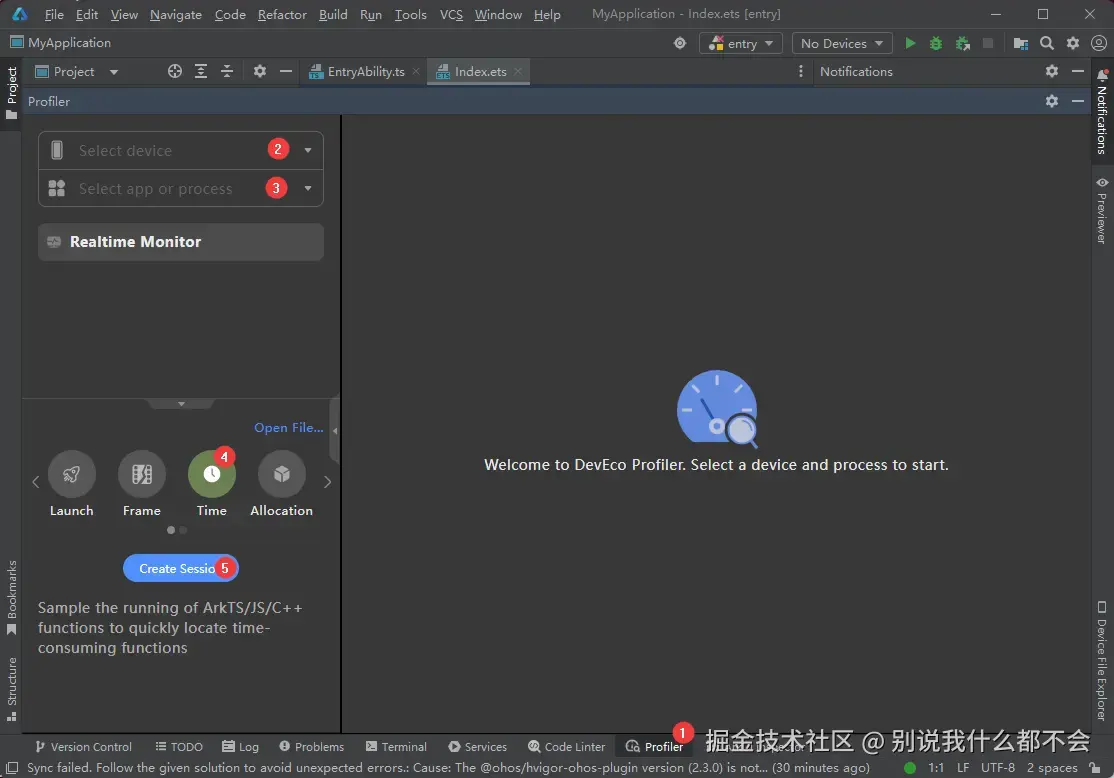Click the locate target icon beside entry
The image size is (1114, 778).
click(680, 43)
